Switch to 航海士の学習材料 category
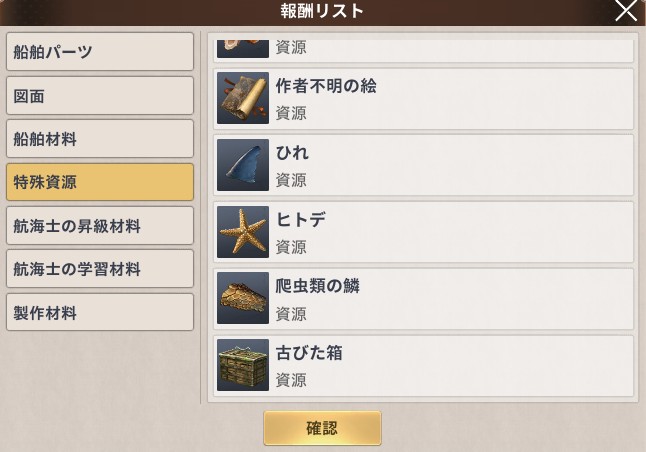 (100, 269)
